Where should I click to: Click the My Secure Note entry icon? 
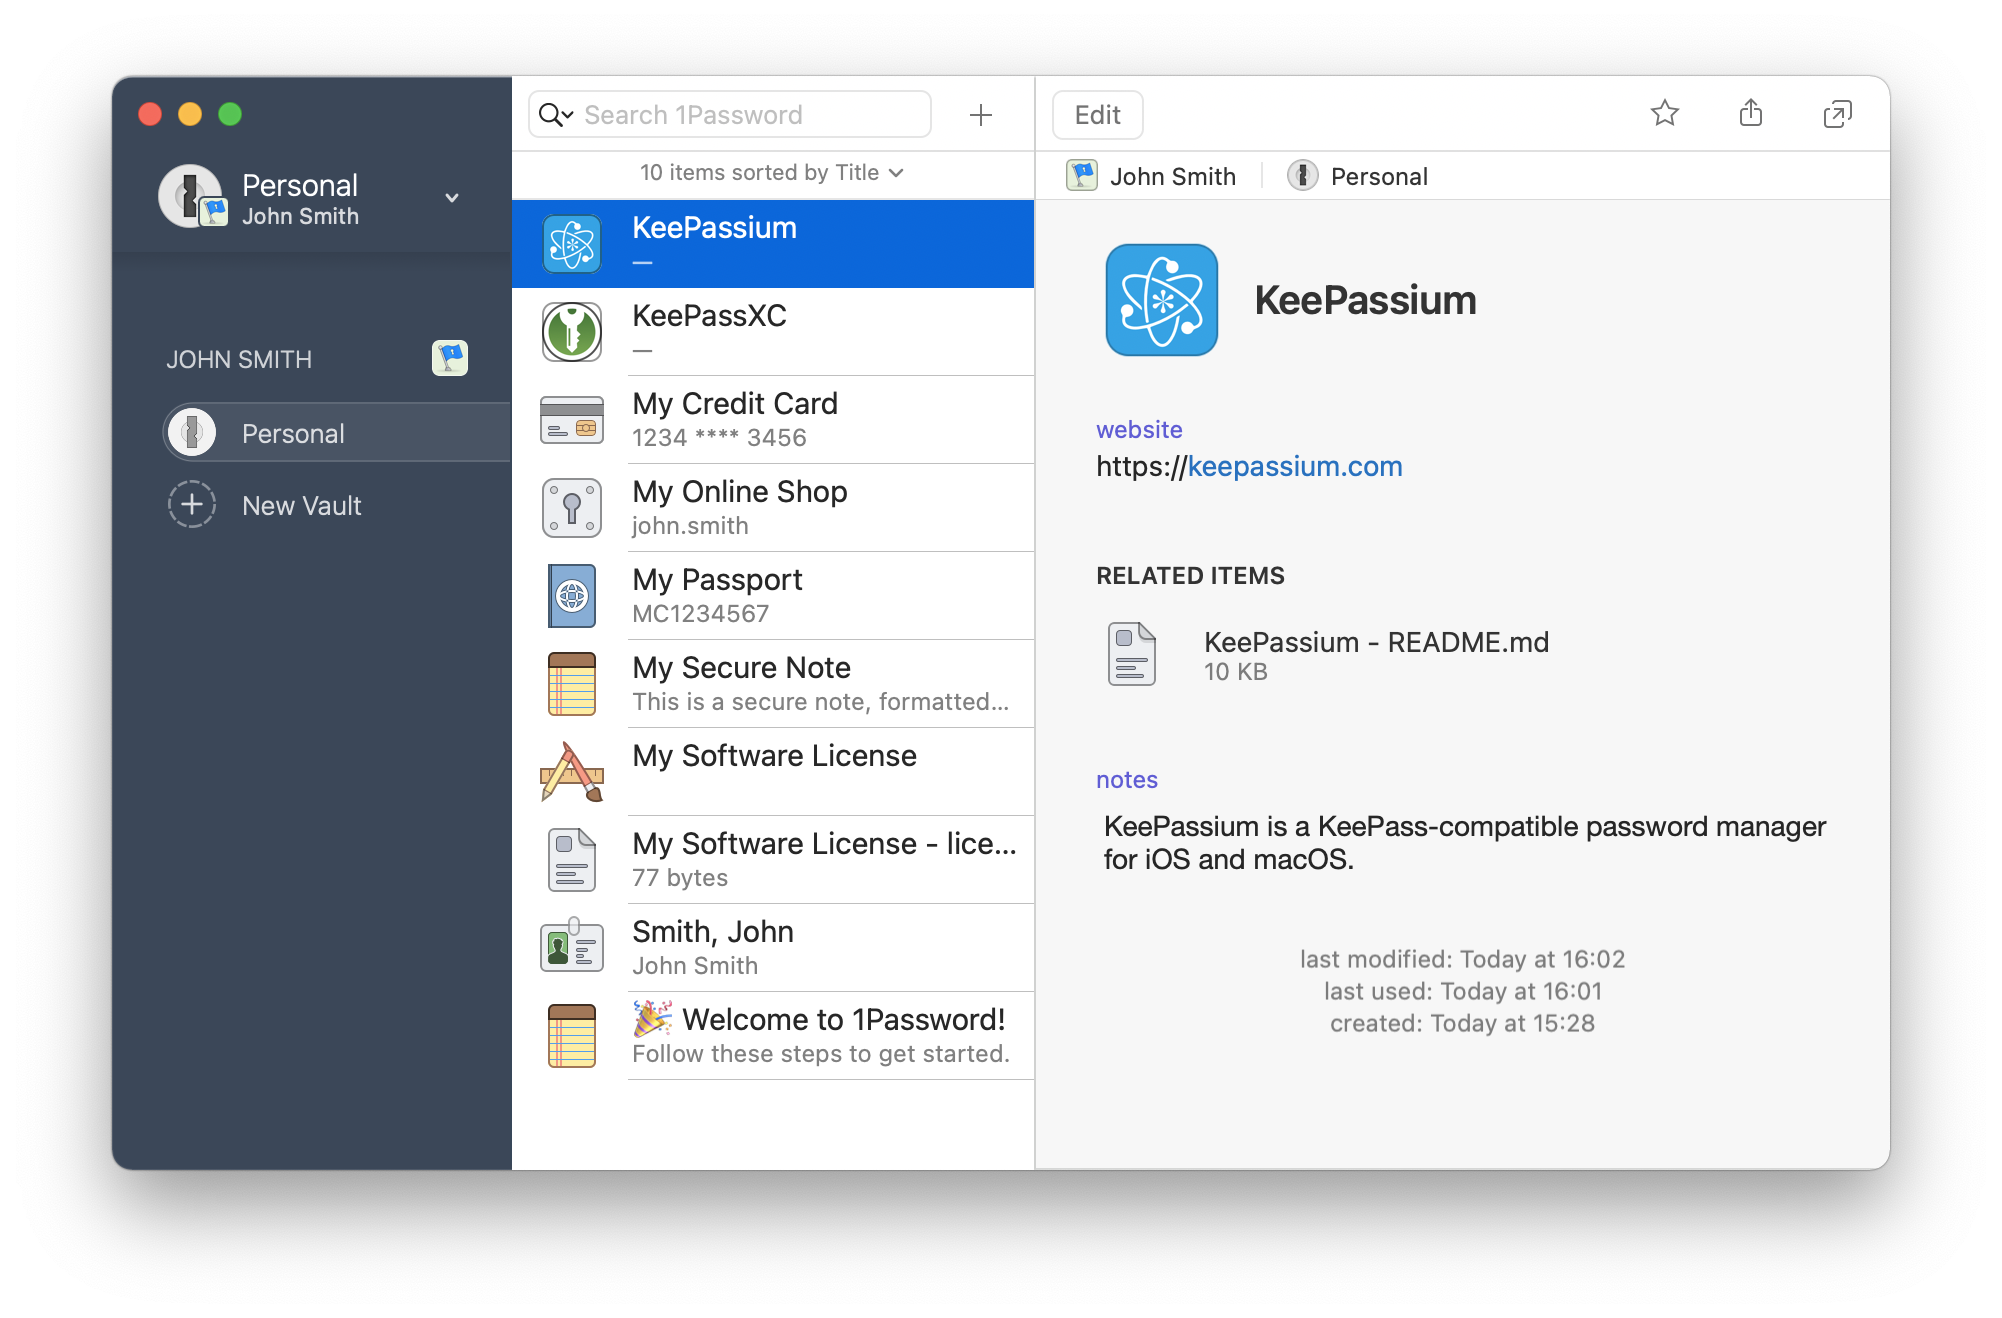[572, 681]
